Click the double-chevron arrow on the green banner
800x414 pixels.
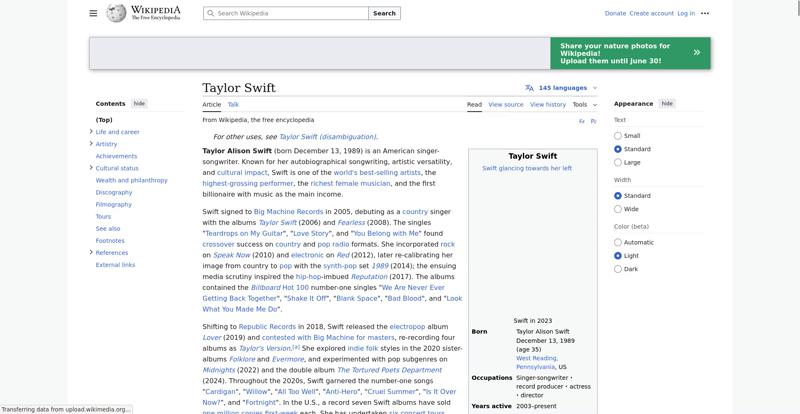pos(696,53)
